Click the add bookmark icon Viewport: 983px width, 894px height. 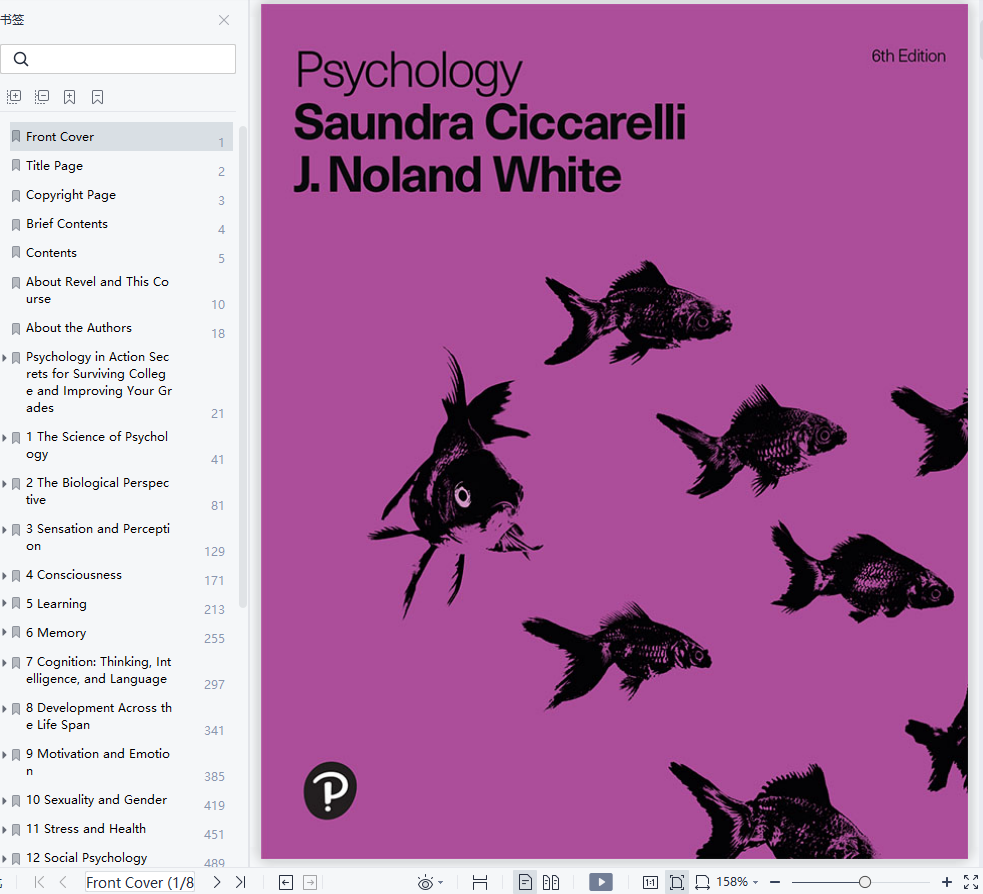(x=70, y=97)
